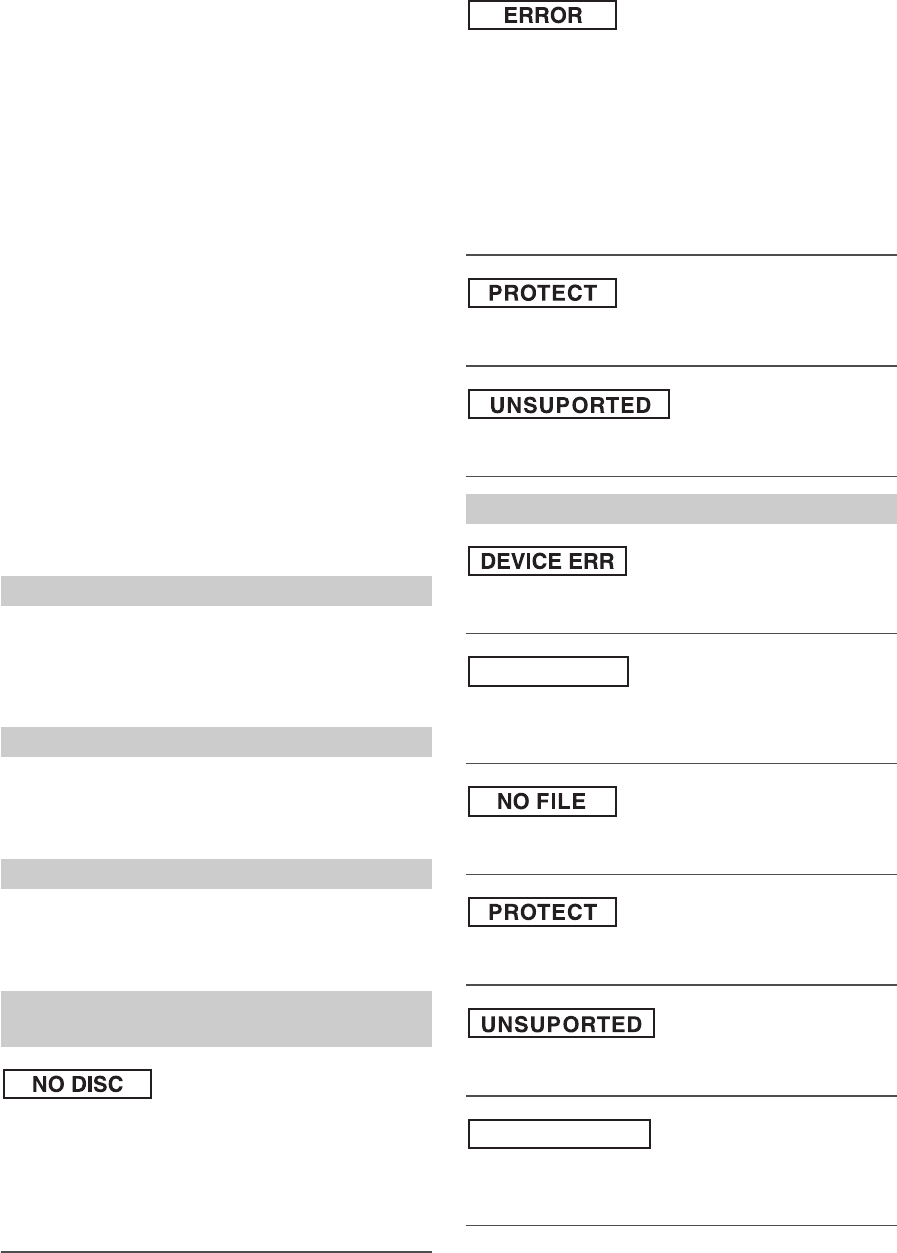Click the PROTECT box below NO FILE
The height and width of the screenshot is (1253, 897).
tap(543, 912)
